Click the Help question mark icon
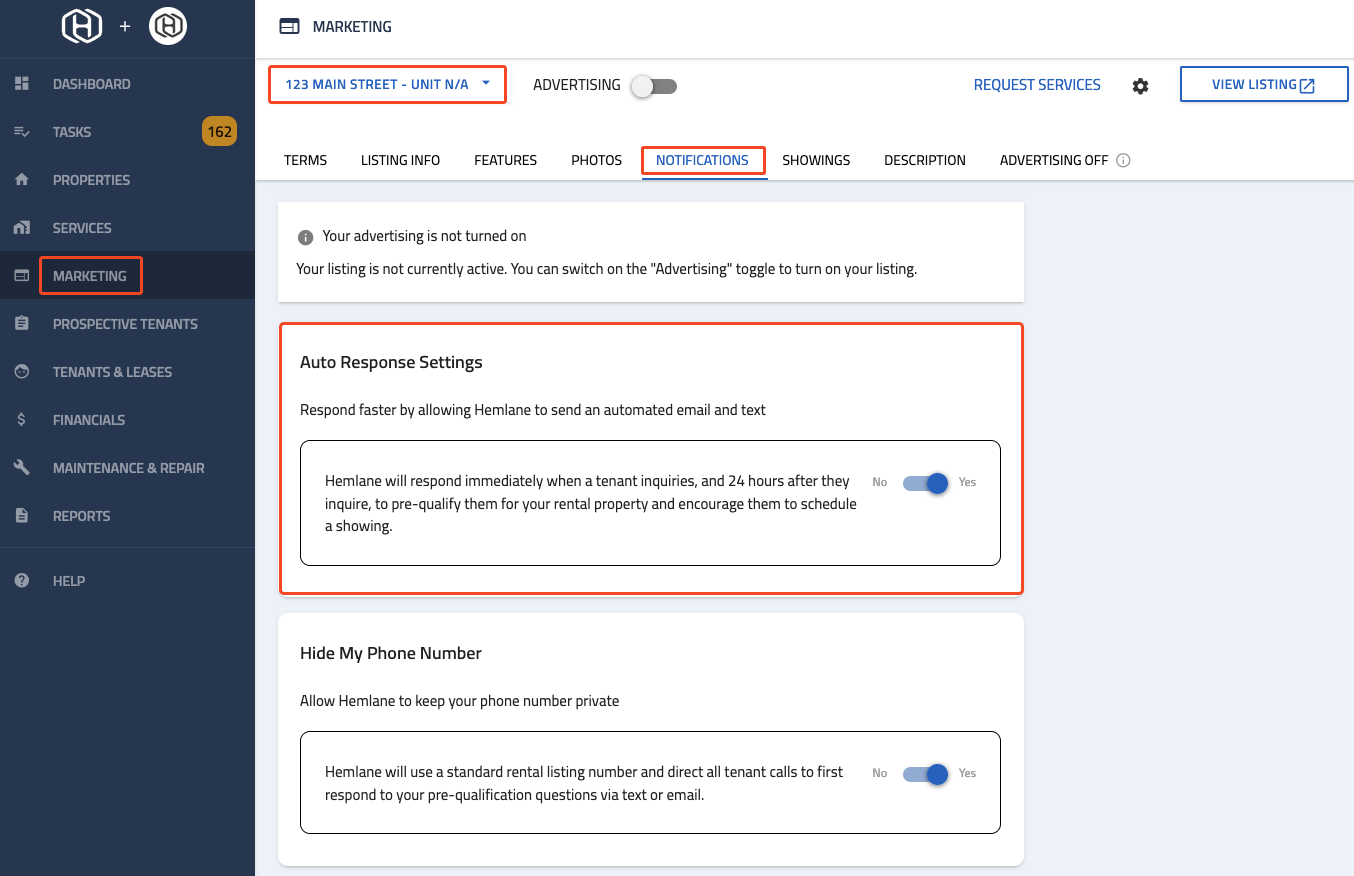The height and width of the screenshot is (876, 1354). click(x=22, y=581)
